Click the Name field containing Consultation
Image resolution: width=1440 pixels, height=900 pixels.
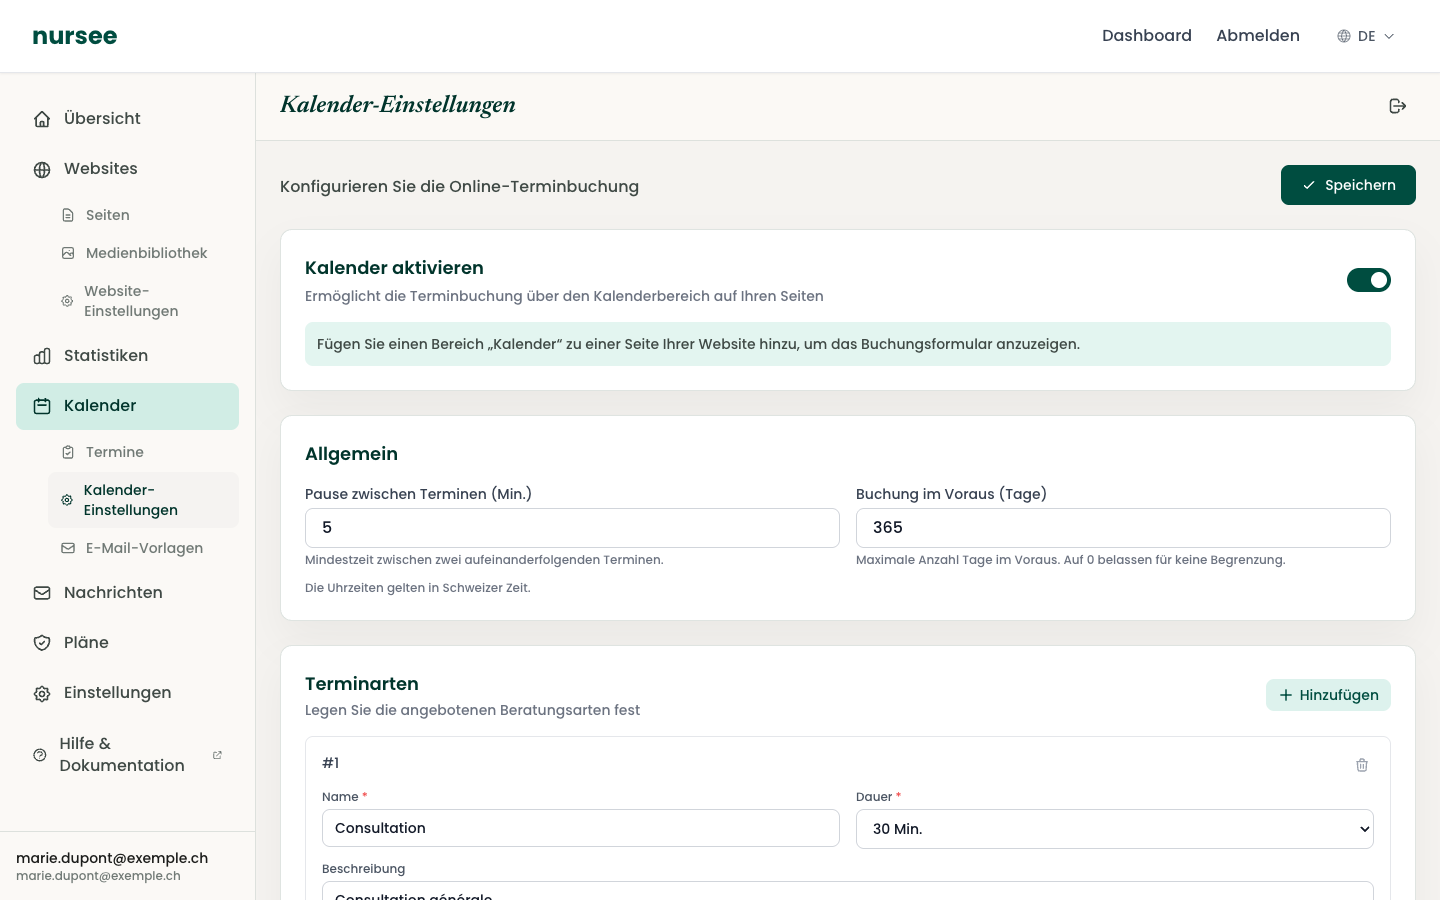(x=581, y=828)
